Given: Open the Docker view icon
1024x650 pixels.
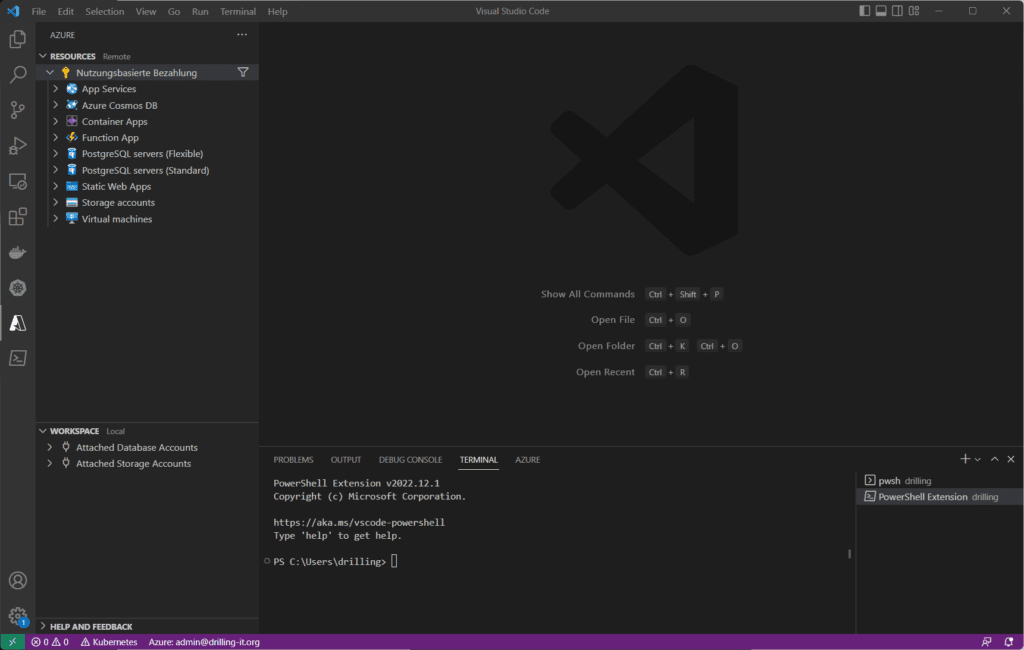Looking at the screenshot, I should point(18,252).
